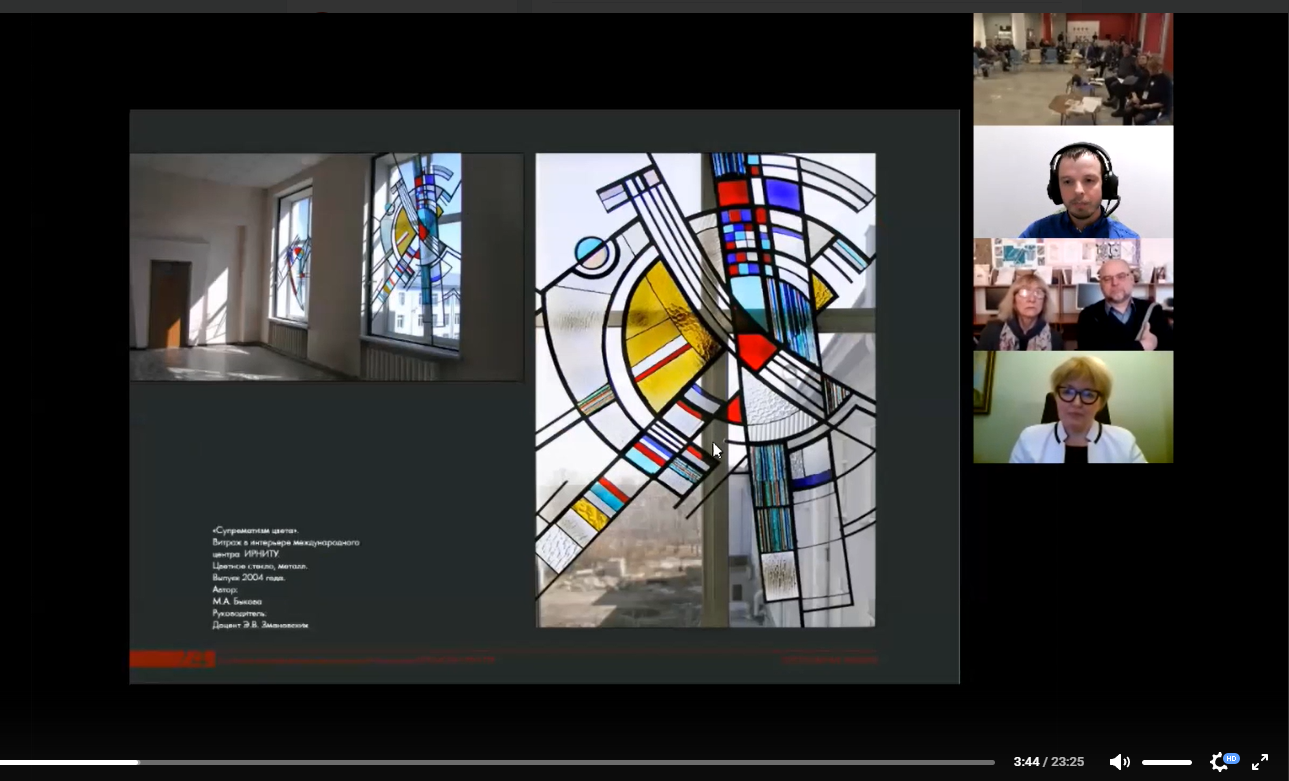Viewport: 1289px width, 781px height.
Task: Adjust the volume level slider
Action: 1167,763
